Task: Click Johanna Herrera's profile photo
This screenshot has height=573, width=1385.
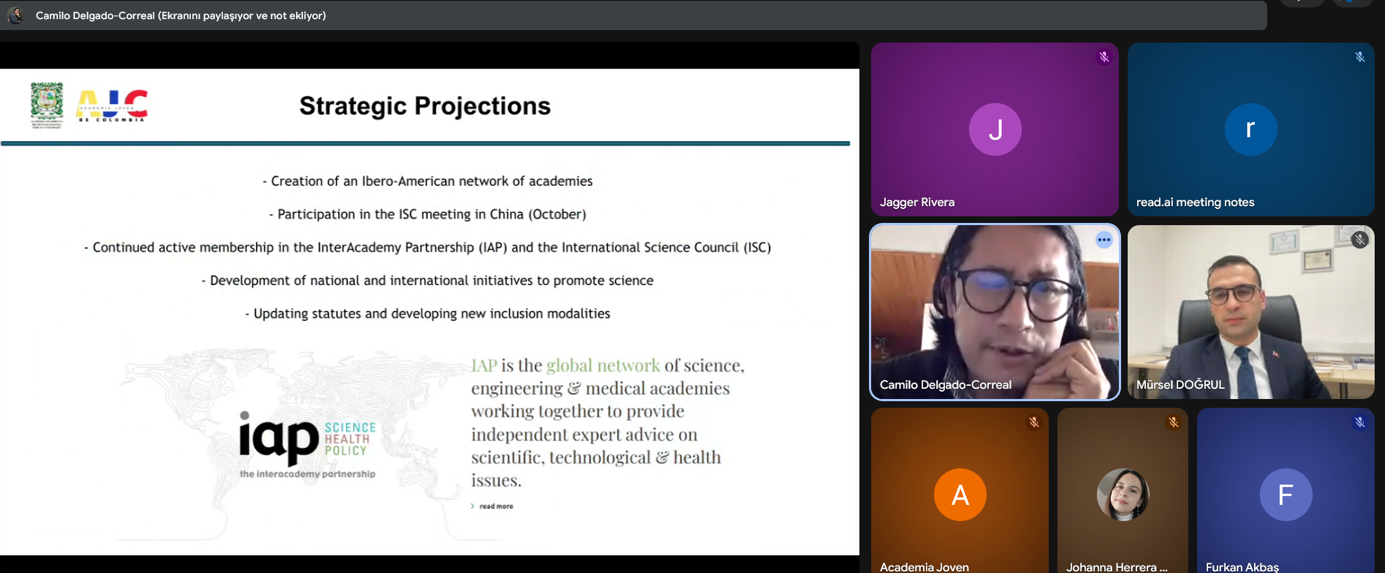Action: point(1122,495)
